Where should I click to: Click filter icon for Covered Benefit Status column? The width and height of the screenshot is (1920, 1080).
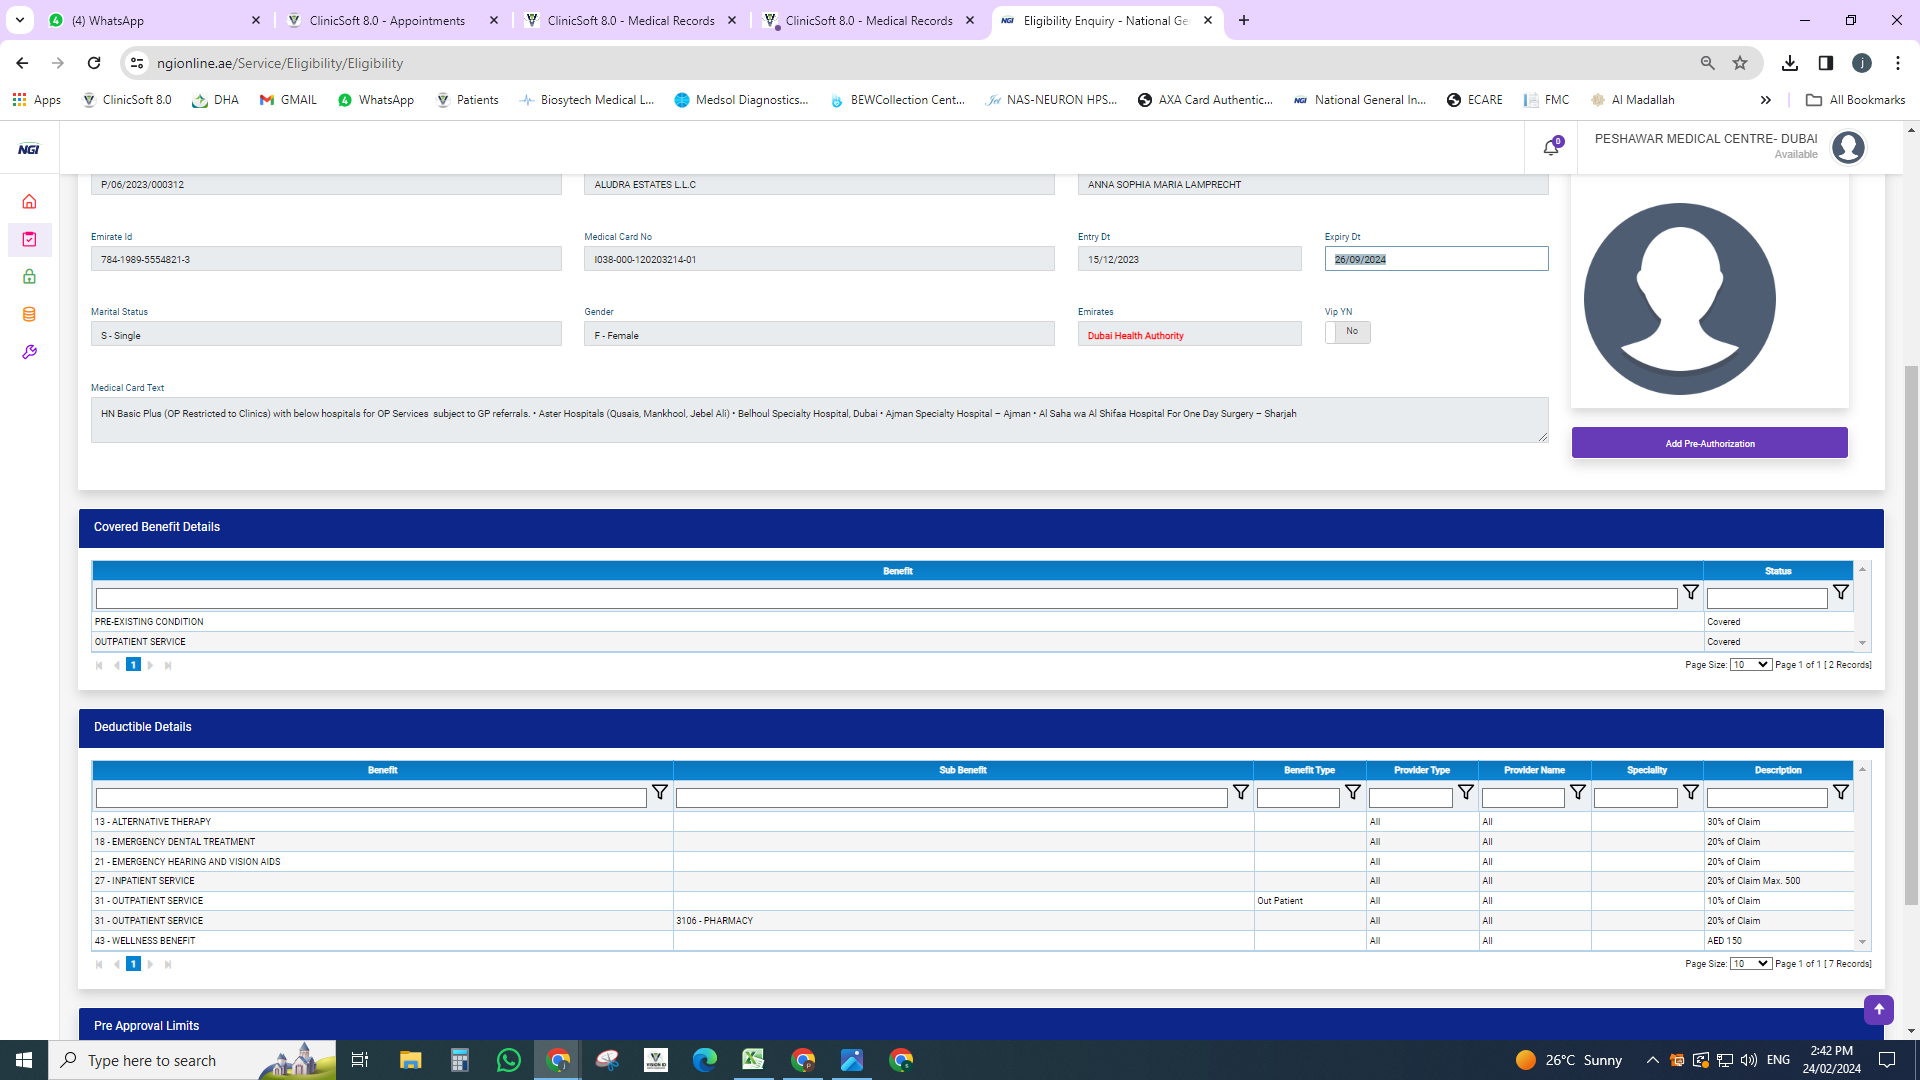point(1840,592)
